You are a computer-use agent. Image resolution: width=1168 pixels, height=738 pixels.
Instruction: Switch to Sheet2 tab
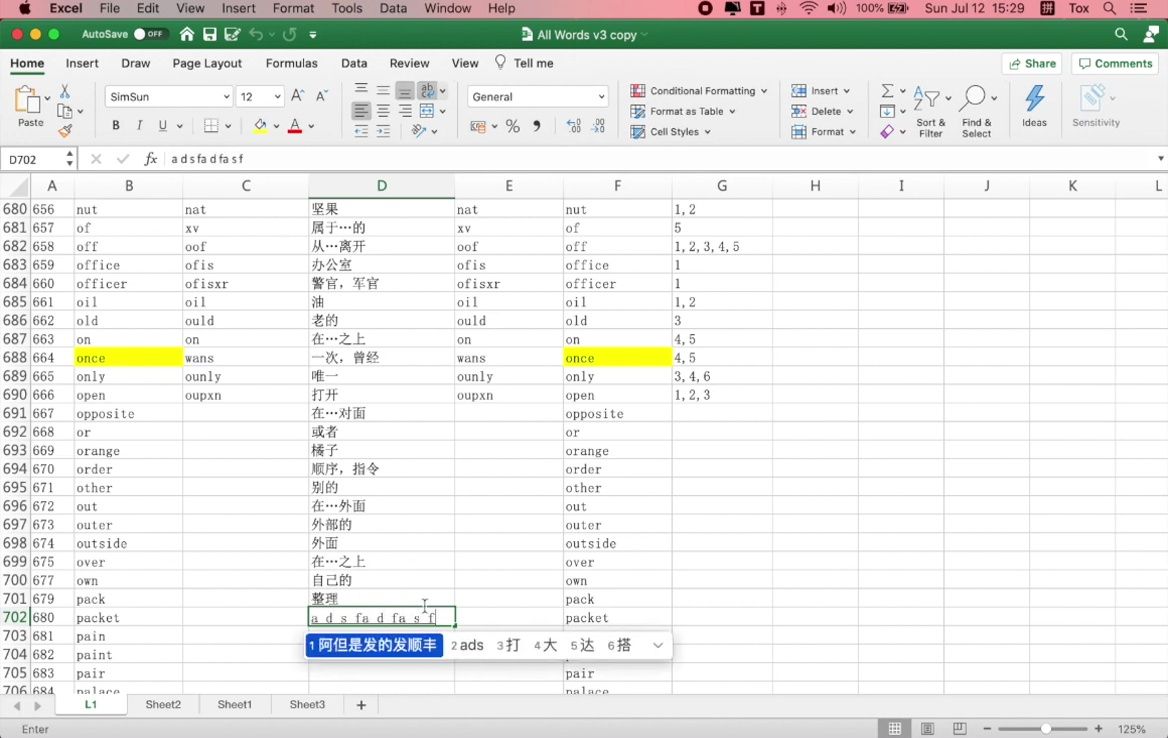(x=163, y=704)
